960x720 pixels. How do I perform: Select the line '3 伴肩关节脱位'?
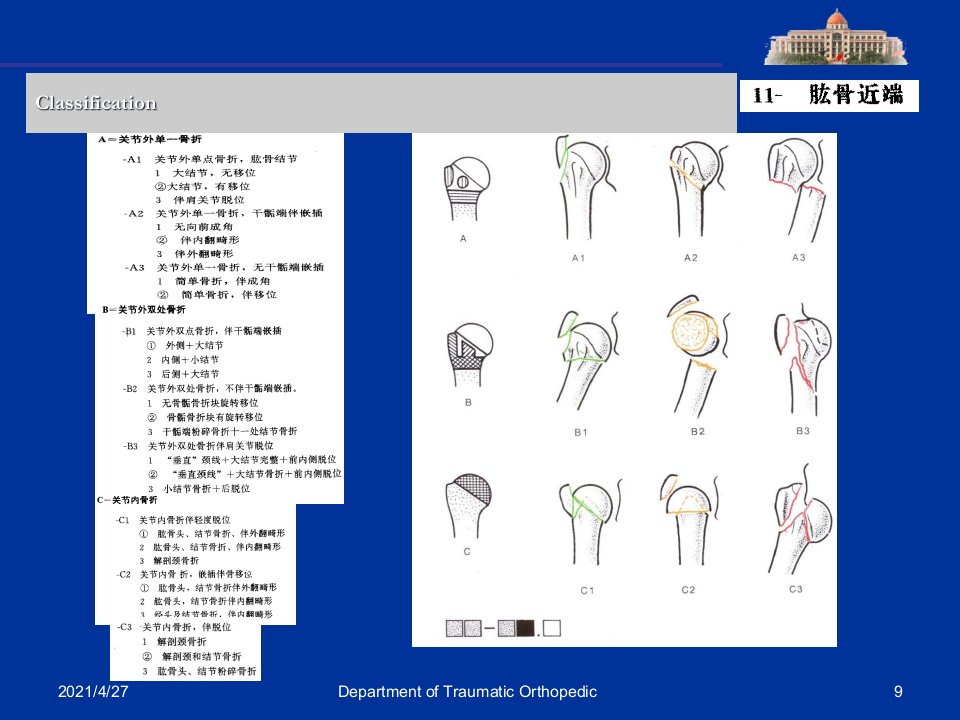tap(200, 200)
